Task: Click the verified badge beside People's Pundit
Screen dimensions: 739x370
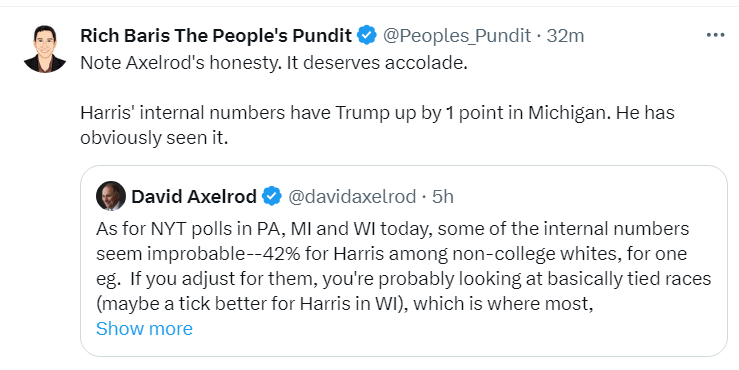Action: click(x=367, y=35)
